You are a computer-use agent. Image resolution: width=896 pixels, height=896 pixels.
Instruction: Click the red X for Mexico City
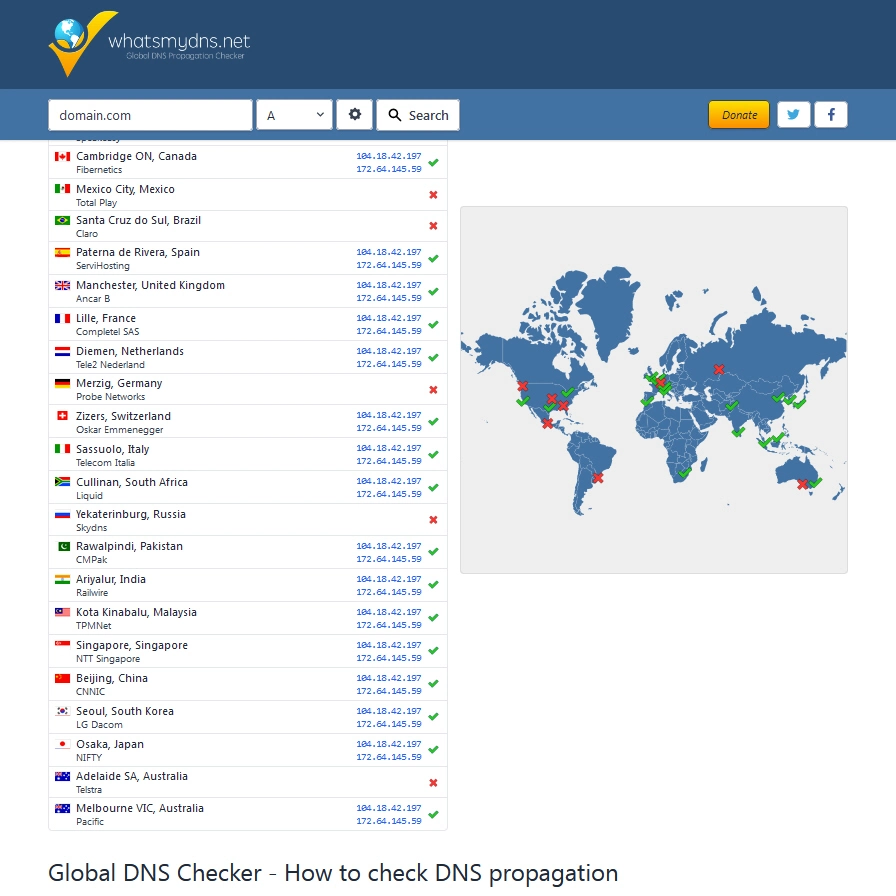(432, 195)
